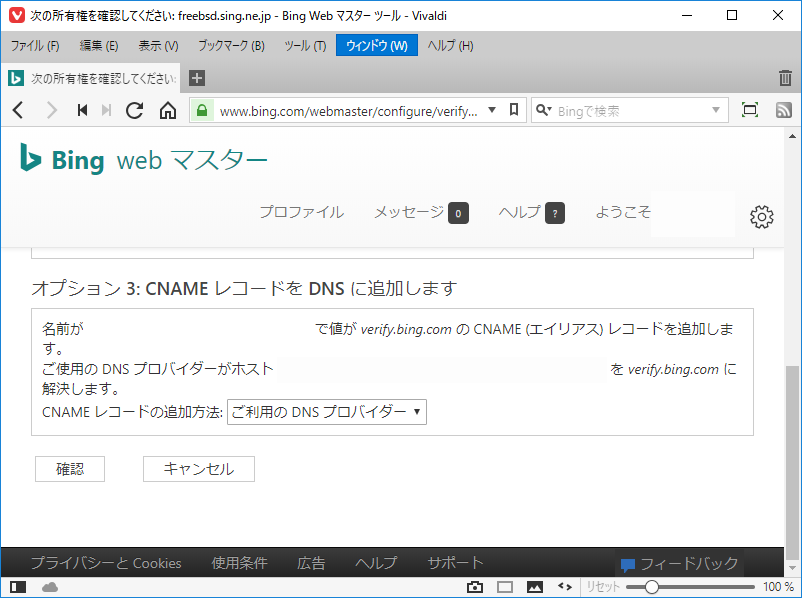Open the 使用条件 footer link
The width and height of the screenshot is (802, 598).
pyautogui.click(x=239, y=563)
